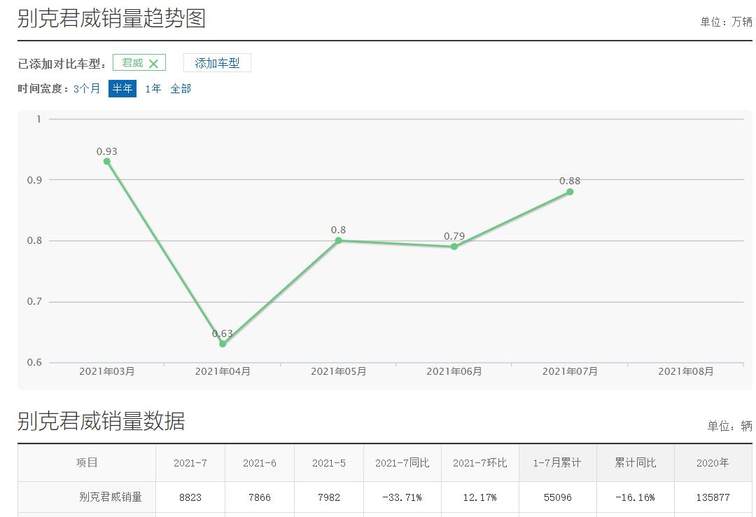This screenshot has width=756, height=517.
Task: Select the 全部 time range
Action: click(181, 89)
